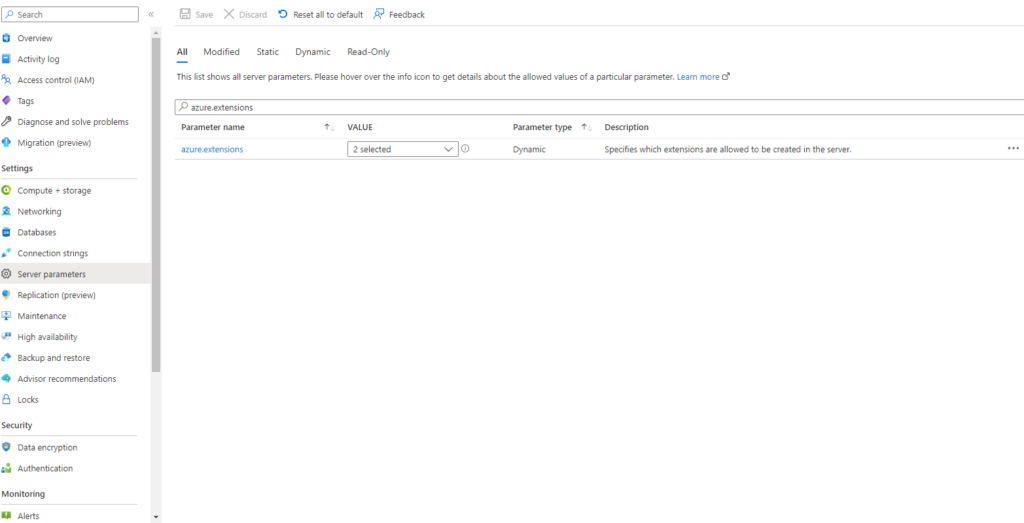Click the sidebar scrollbar up arrow

coord(155,32)
